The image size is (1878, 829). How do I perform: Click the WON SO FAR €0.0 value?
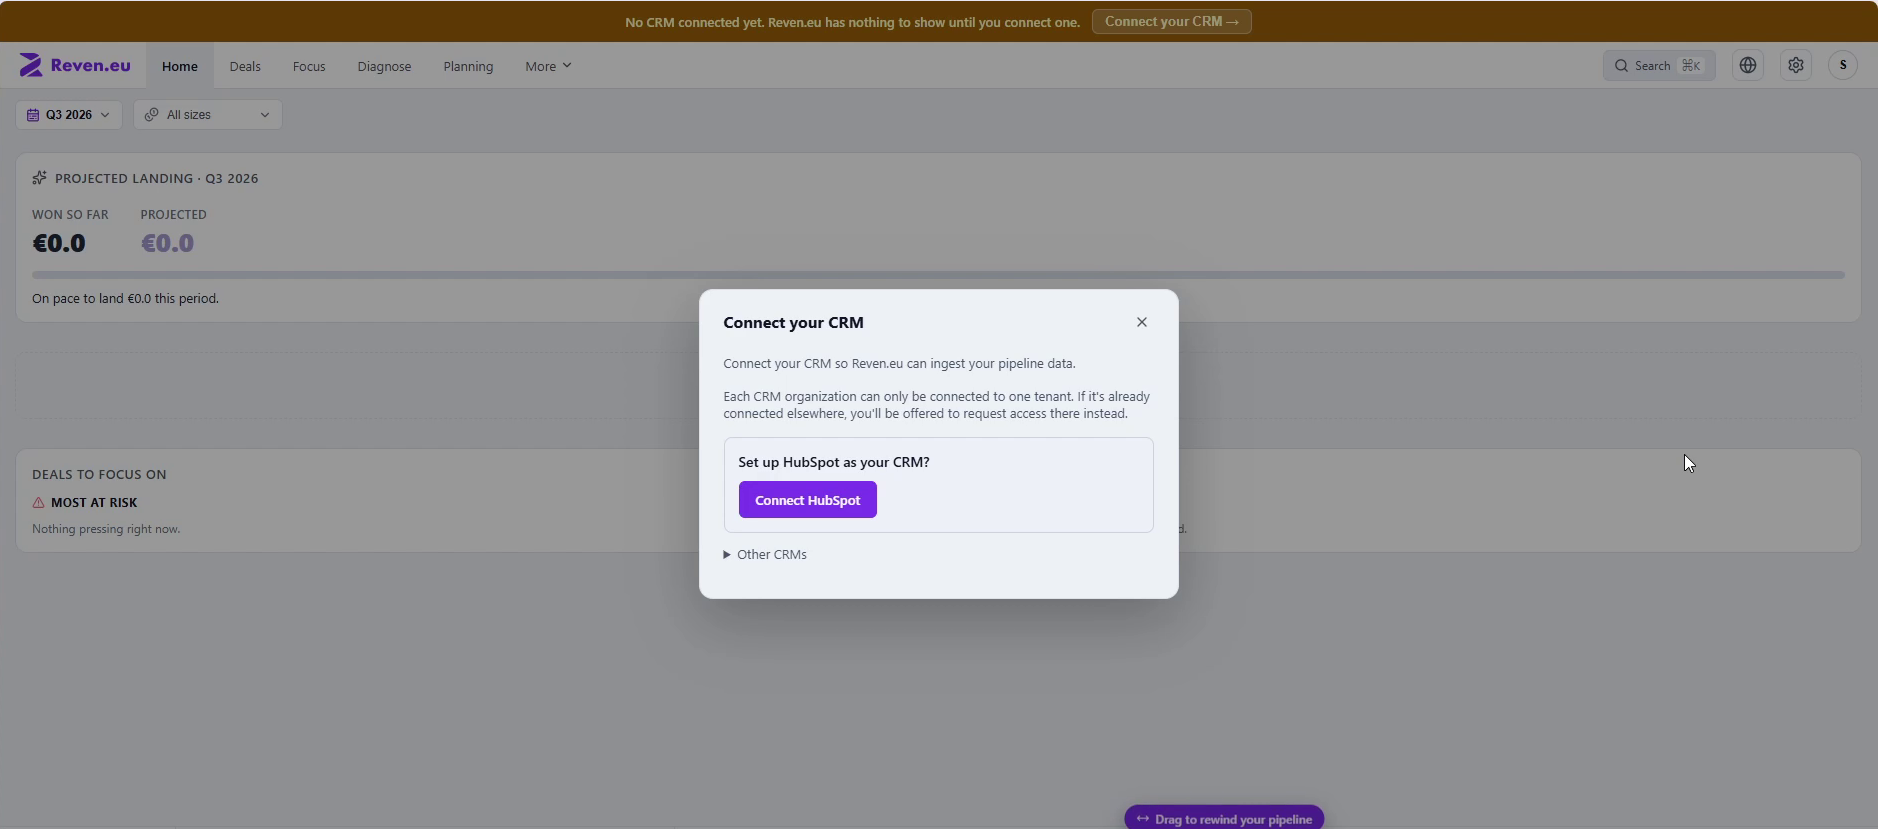tap(59, 243)
